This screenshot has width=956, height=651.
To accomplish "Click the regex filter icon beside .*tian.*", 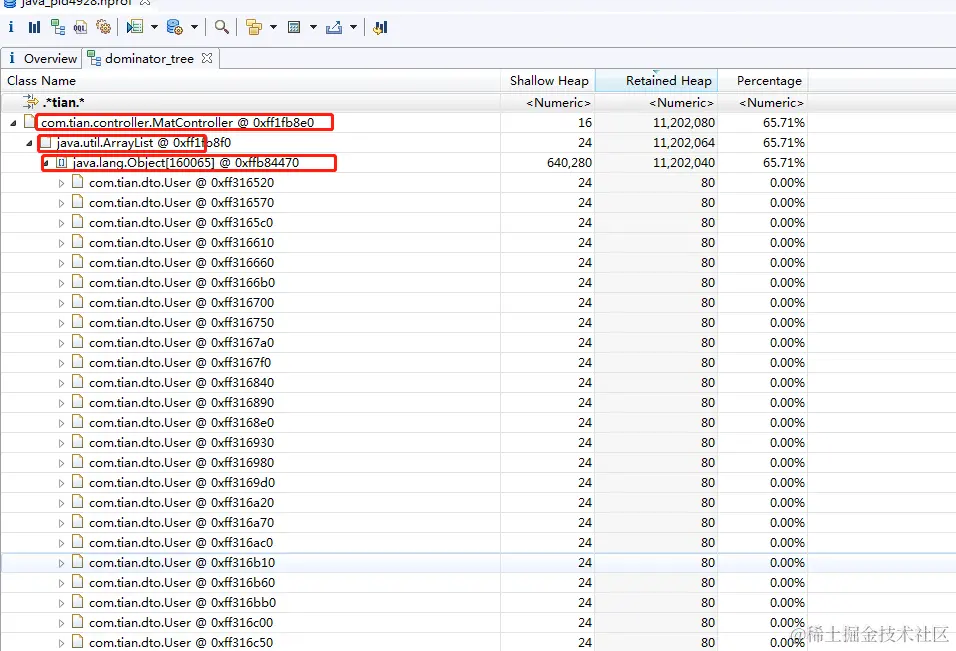I will coord(30,102).
